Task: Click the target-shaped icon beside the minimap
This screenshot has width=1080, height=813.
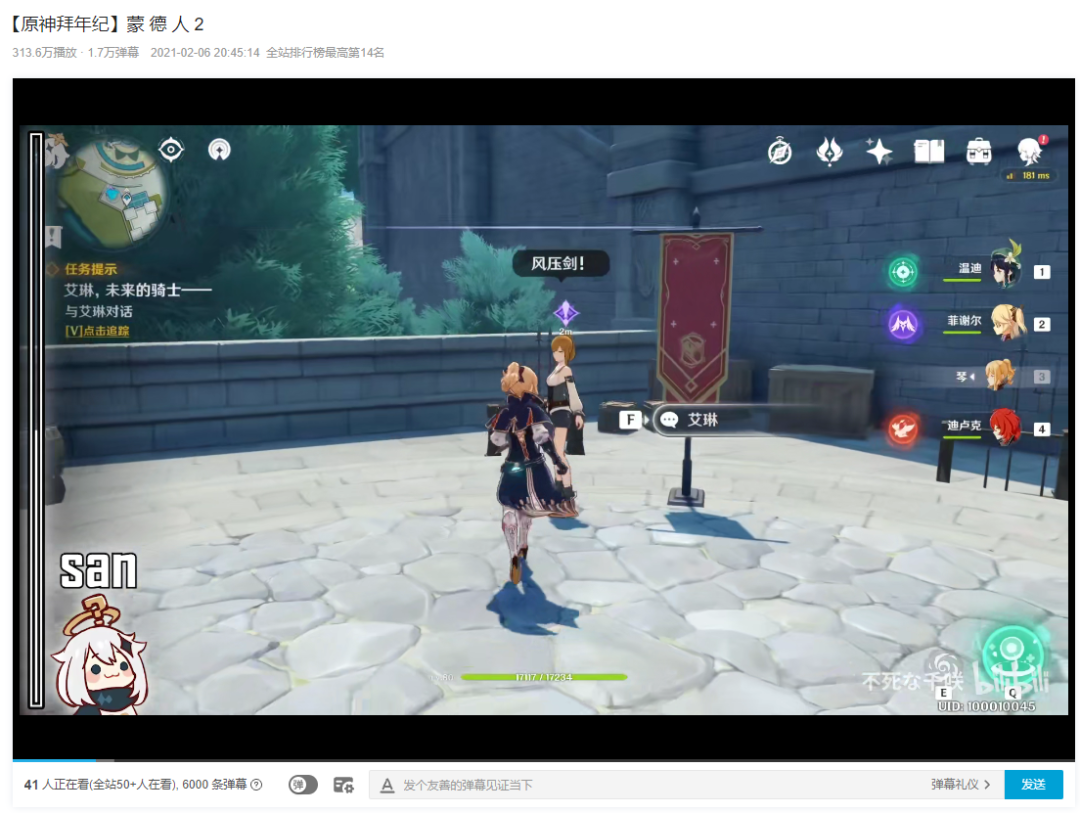Action: pyautogui.click(x=171, y=150)
